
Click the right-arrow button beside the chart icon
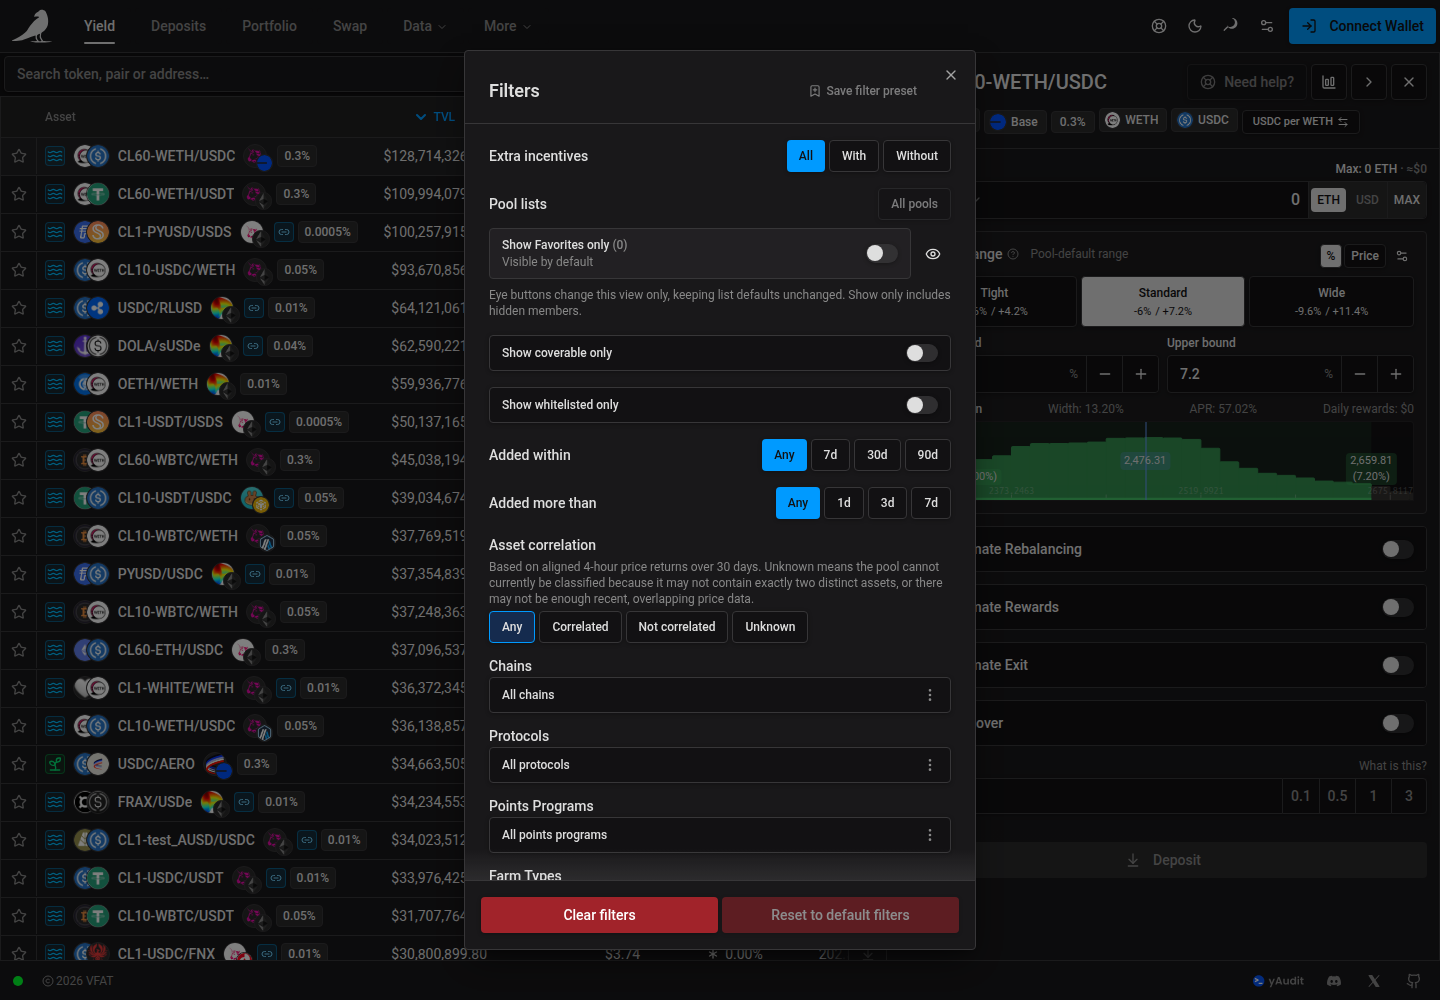[1369, 82]
